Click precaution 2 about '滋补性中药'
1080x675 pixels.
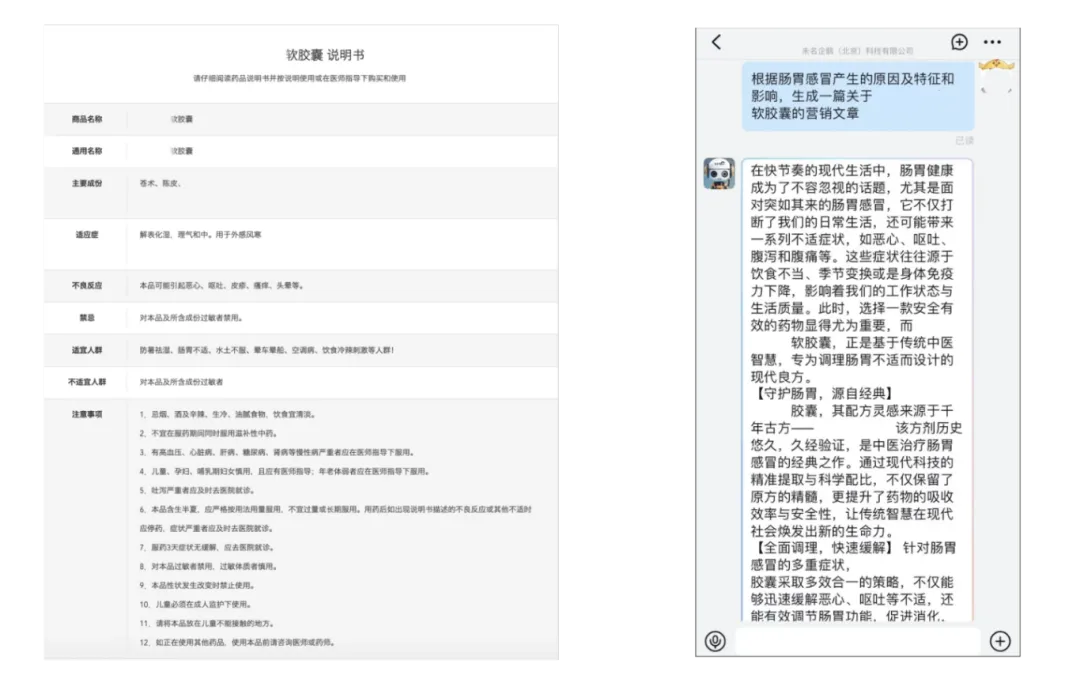(x=209, y=433)
